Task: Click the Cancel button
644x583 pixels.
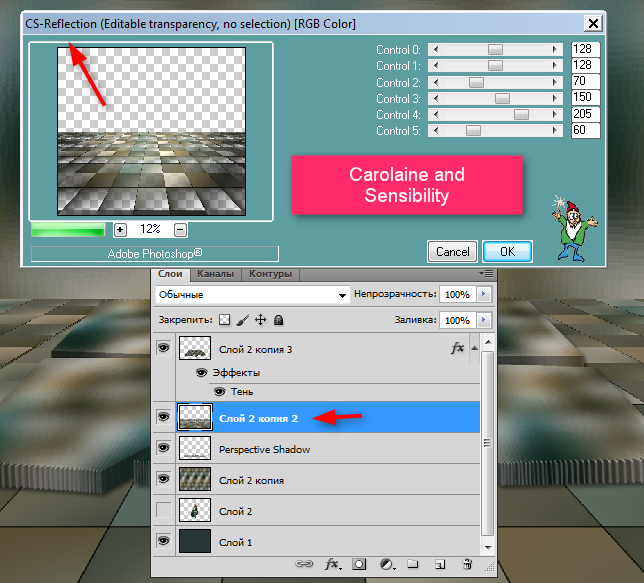Action: 453,251
